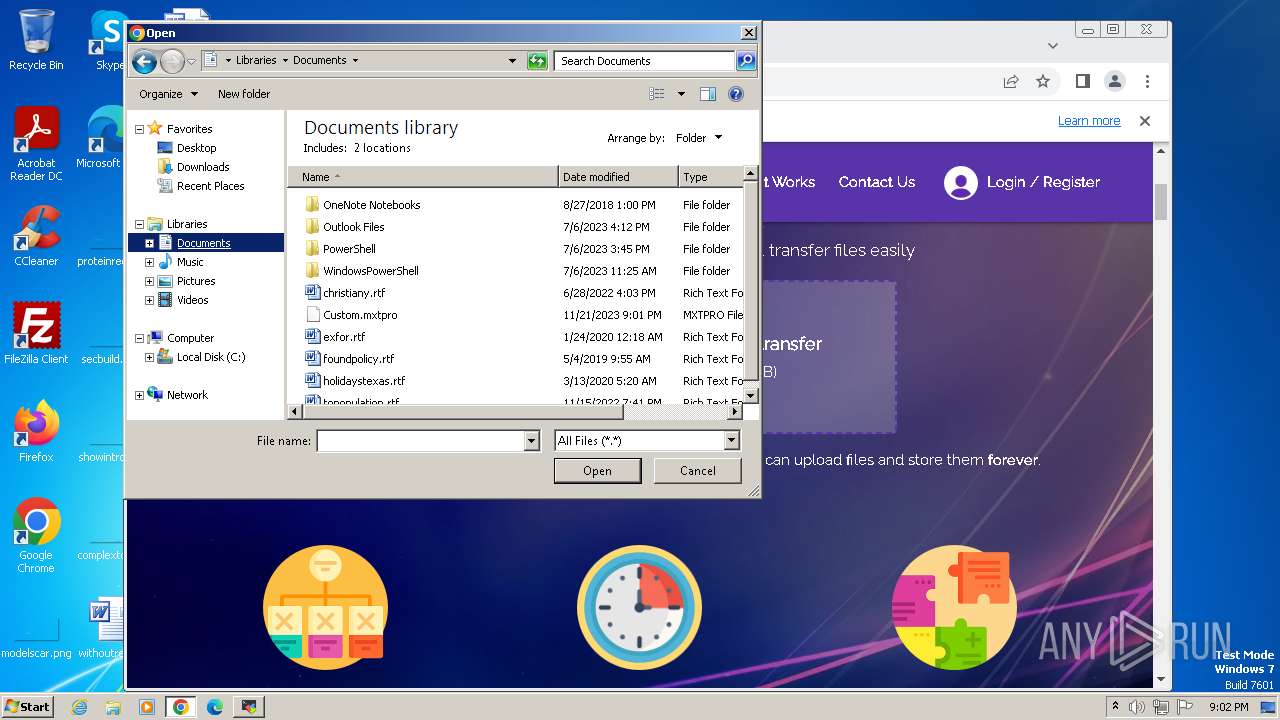Open Chrome profile avatar icon
The image size is (1280, 720).
tap(1114, 81)
